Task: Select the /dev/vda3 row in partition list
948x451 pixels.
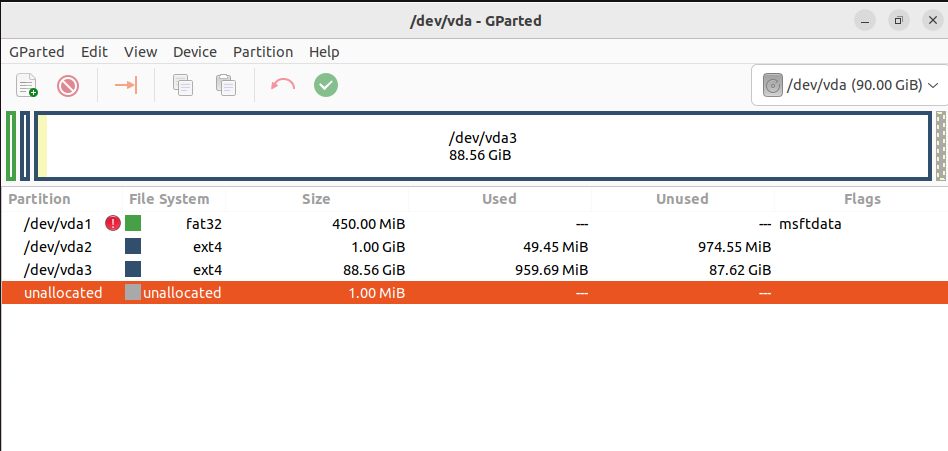Action: tap(474, 270)
